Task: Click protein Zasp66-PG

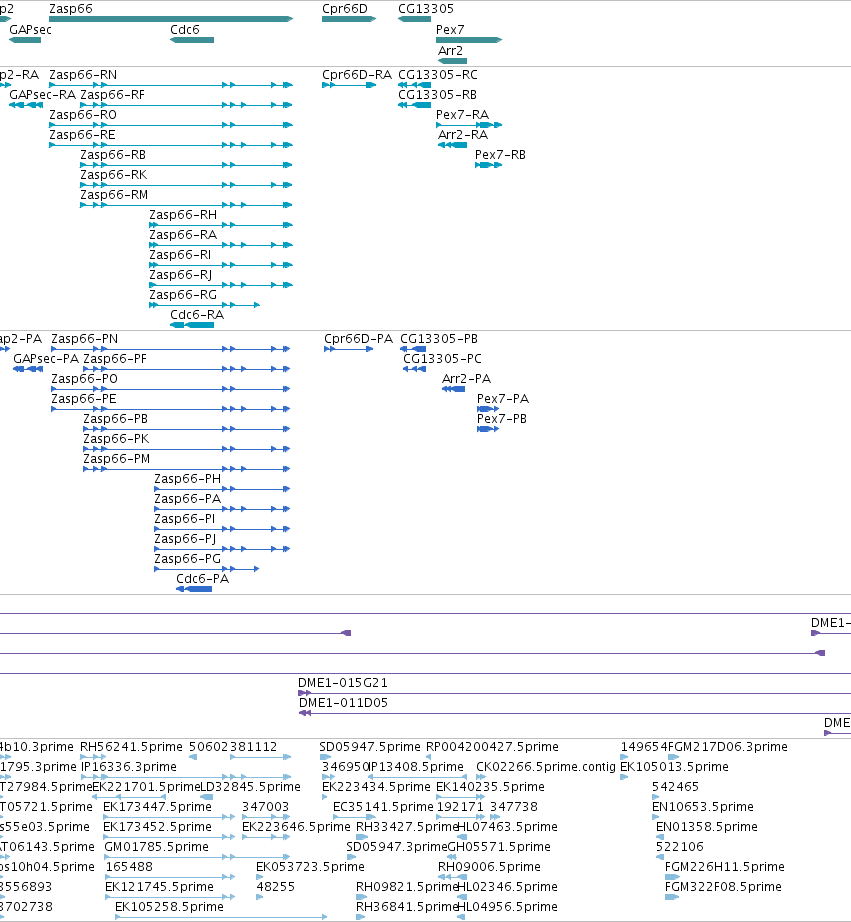Action: (x=188, y=559)
